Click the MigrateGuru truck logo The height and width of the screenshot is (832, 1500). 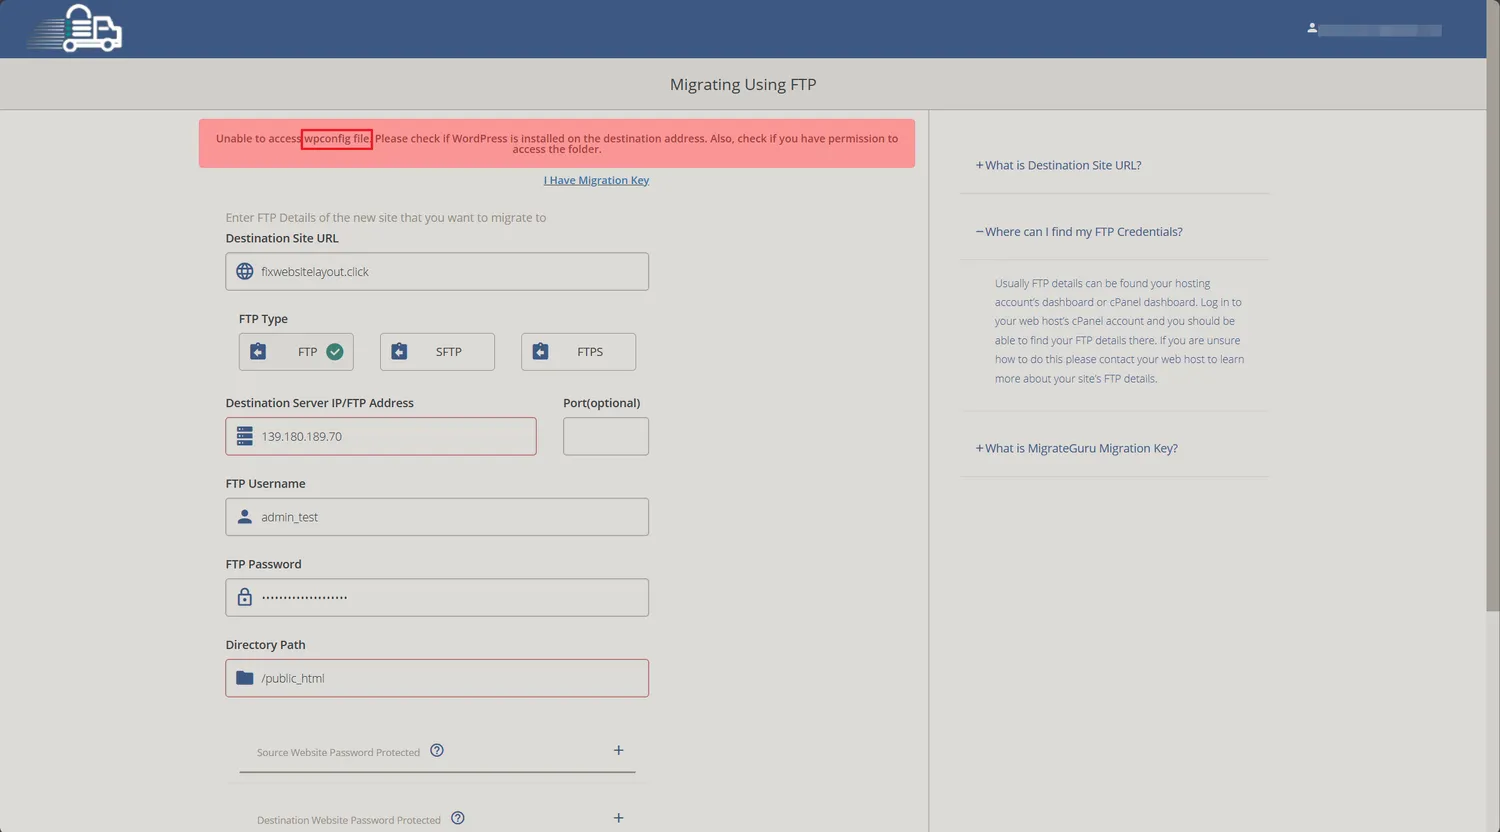(78, 29)
